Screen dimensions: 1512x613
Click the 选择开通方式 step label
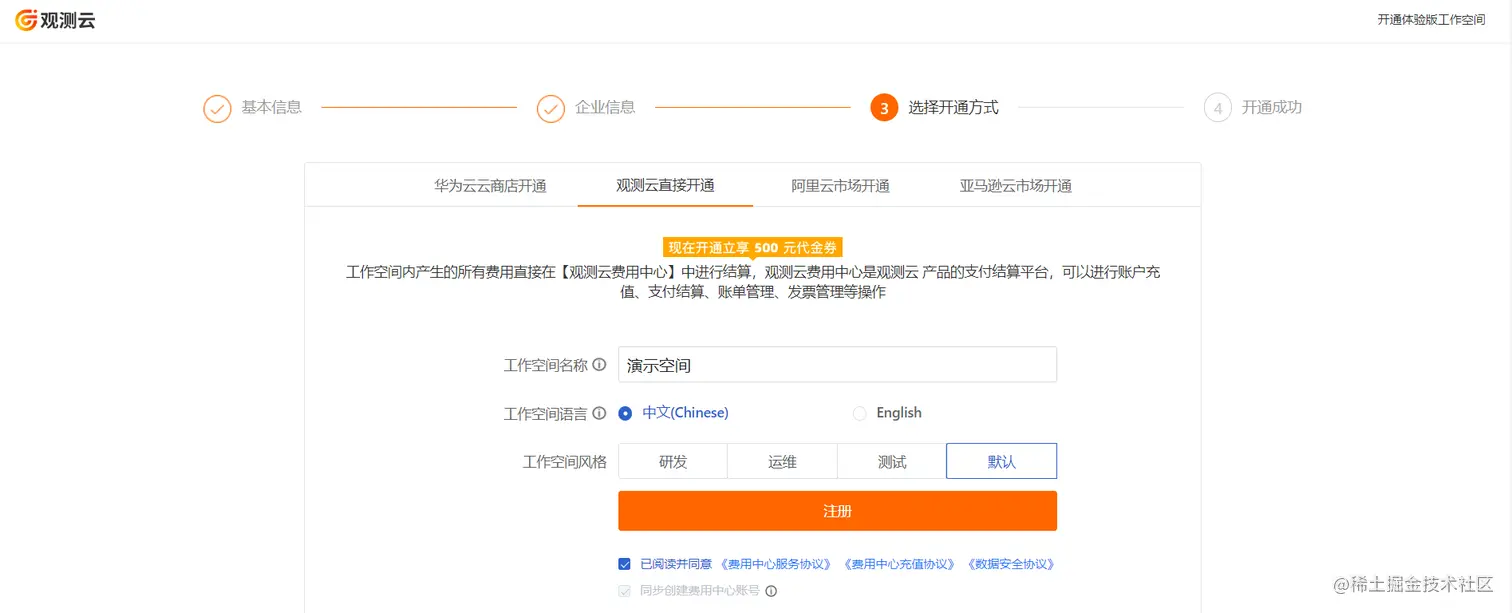(953, 108)
